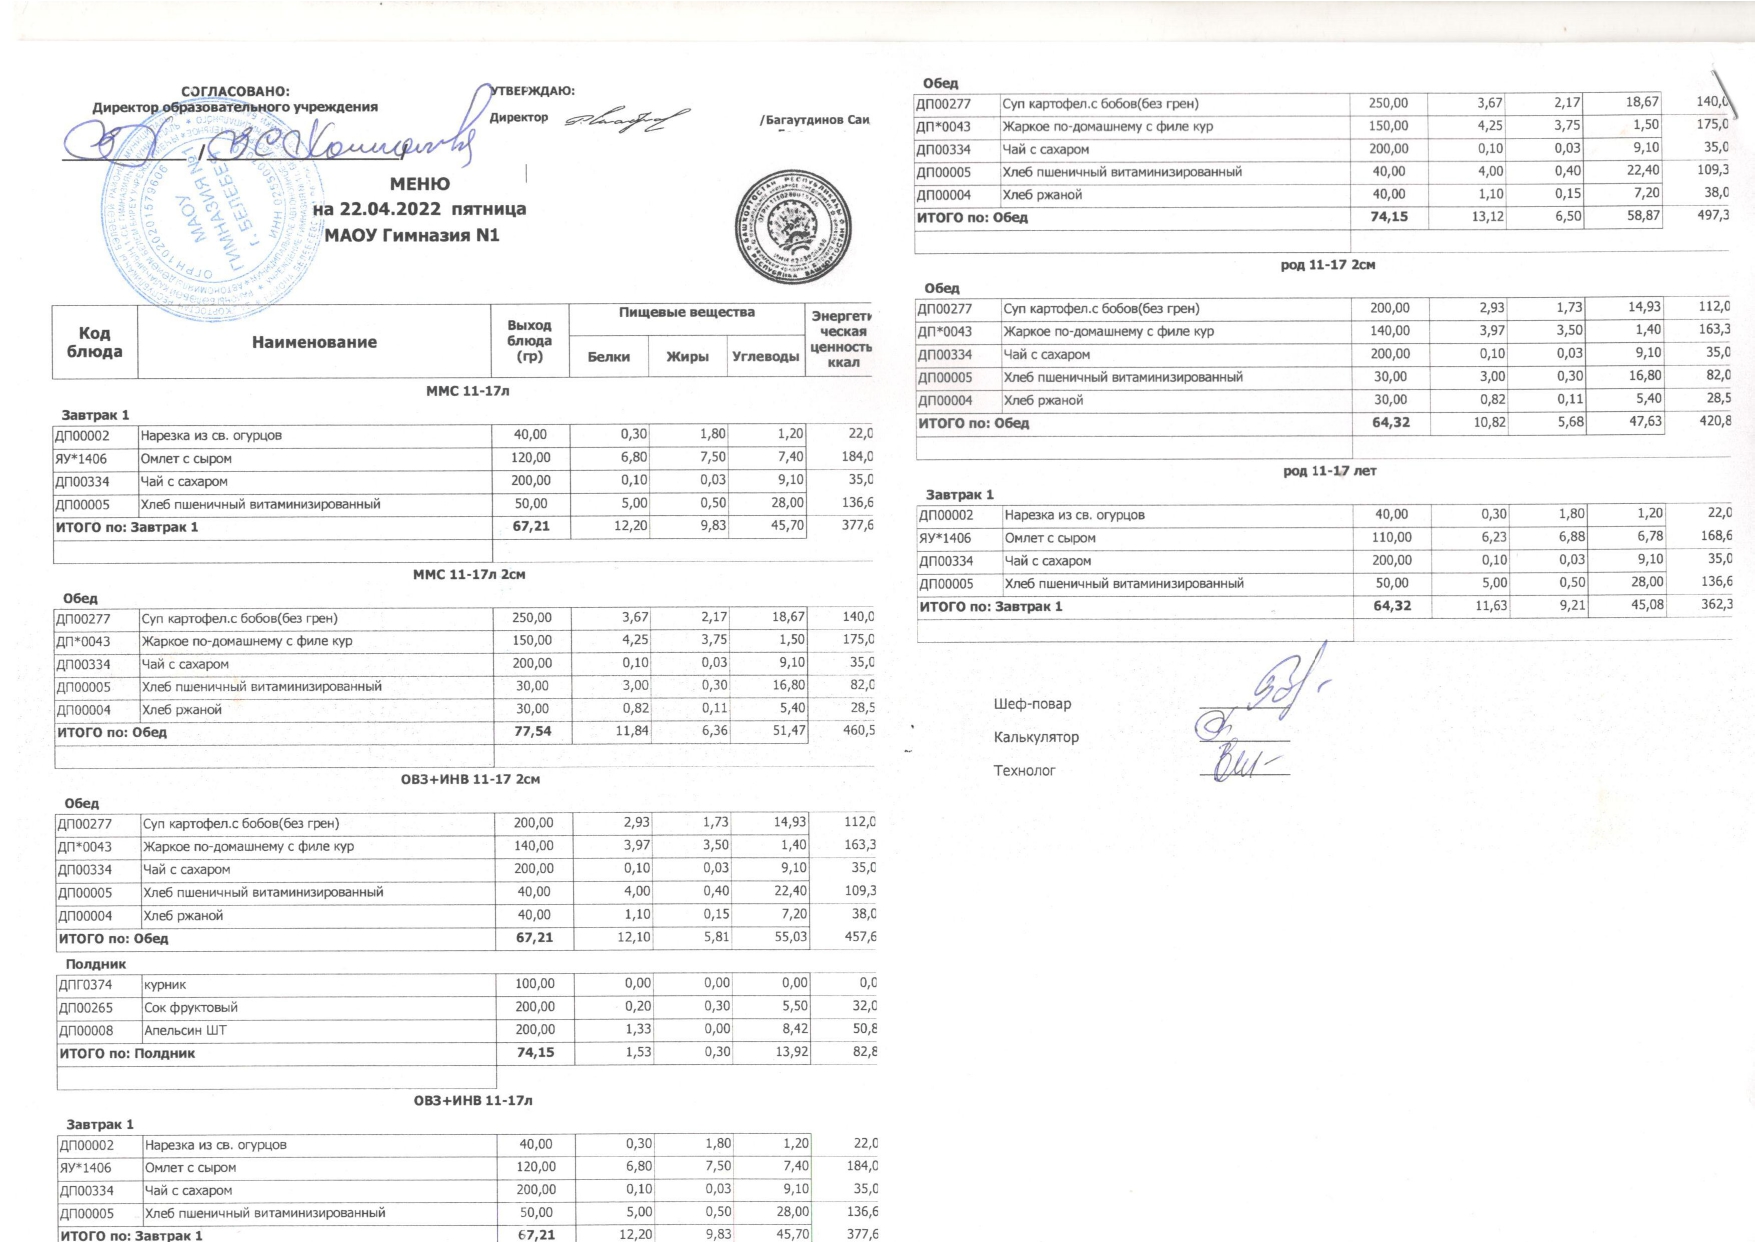Click the ИТОГО по: Полдник total row
Screen dimensions: 1755x1242
click(x=127, y=1053)
